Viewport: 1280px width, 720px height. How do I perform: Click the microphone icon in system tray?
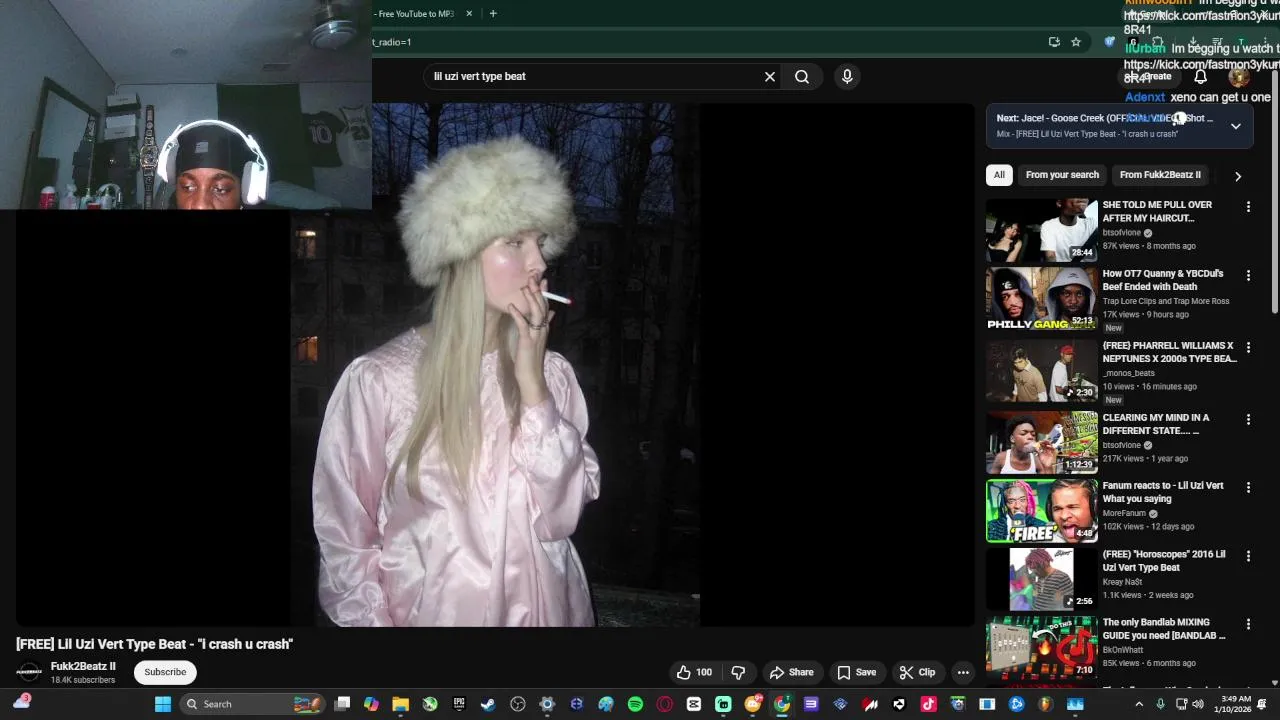click(1161, 704)
